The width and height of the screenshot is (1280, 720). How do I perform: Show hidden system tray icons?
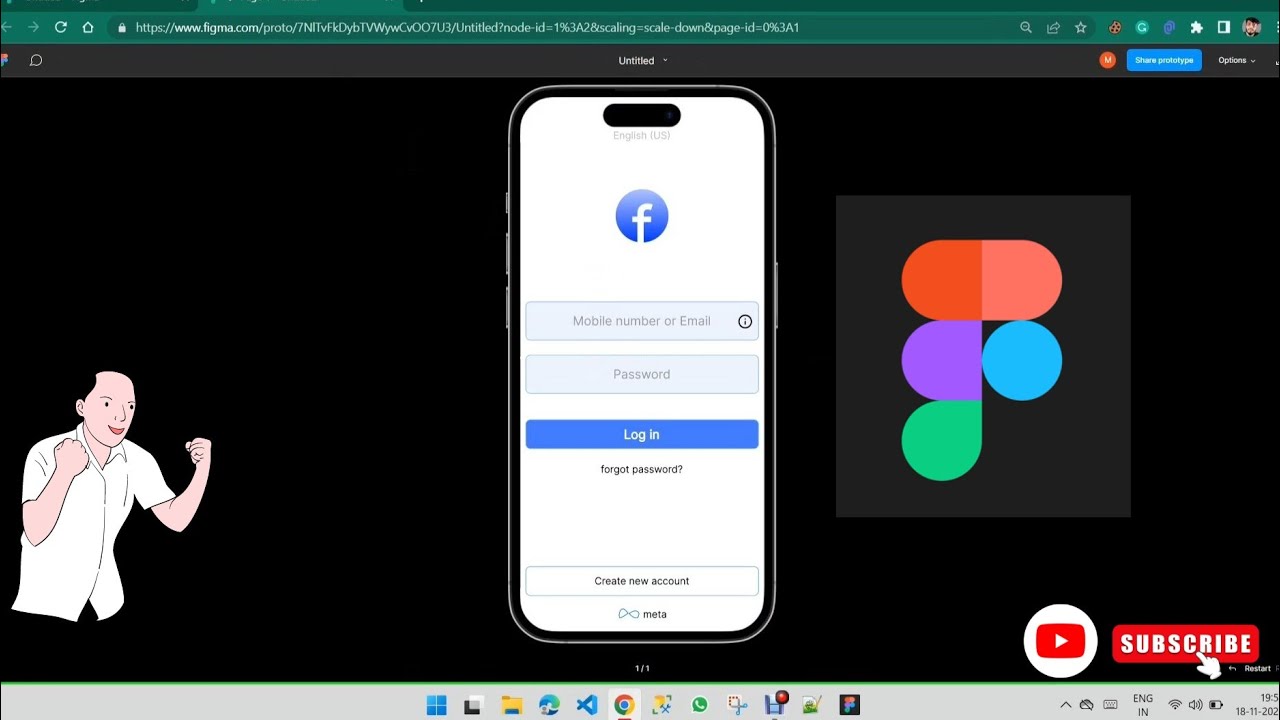tap(1065, 705)
